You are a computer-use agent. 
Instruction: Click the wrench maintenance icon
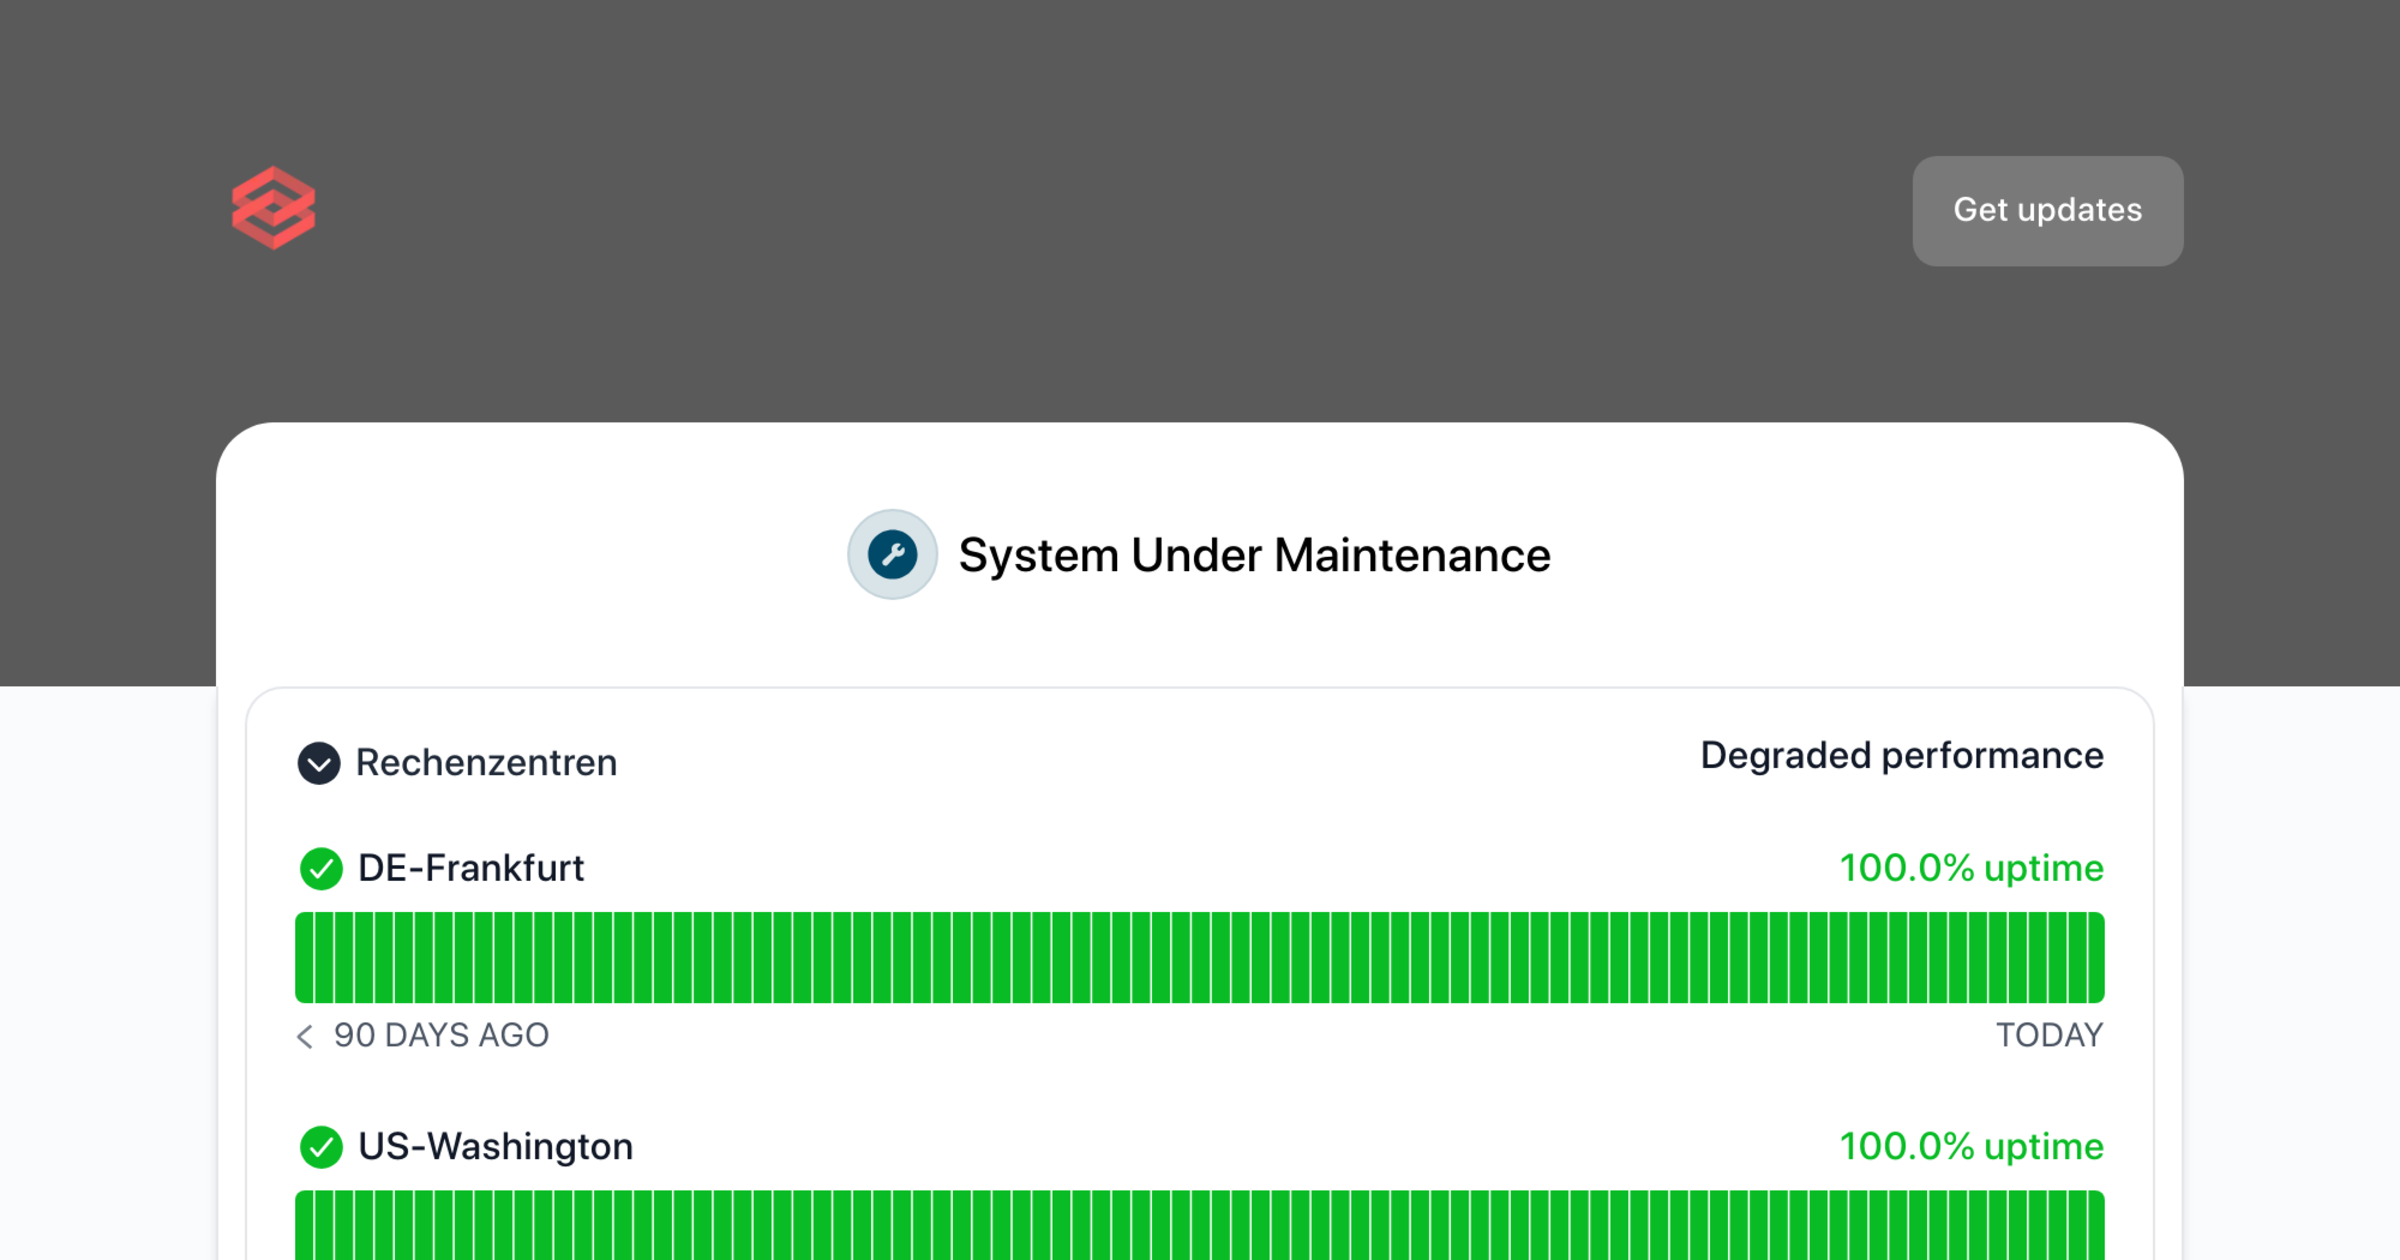point(893,553)
